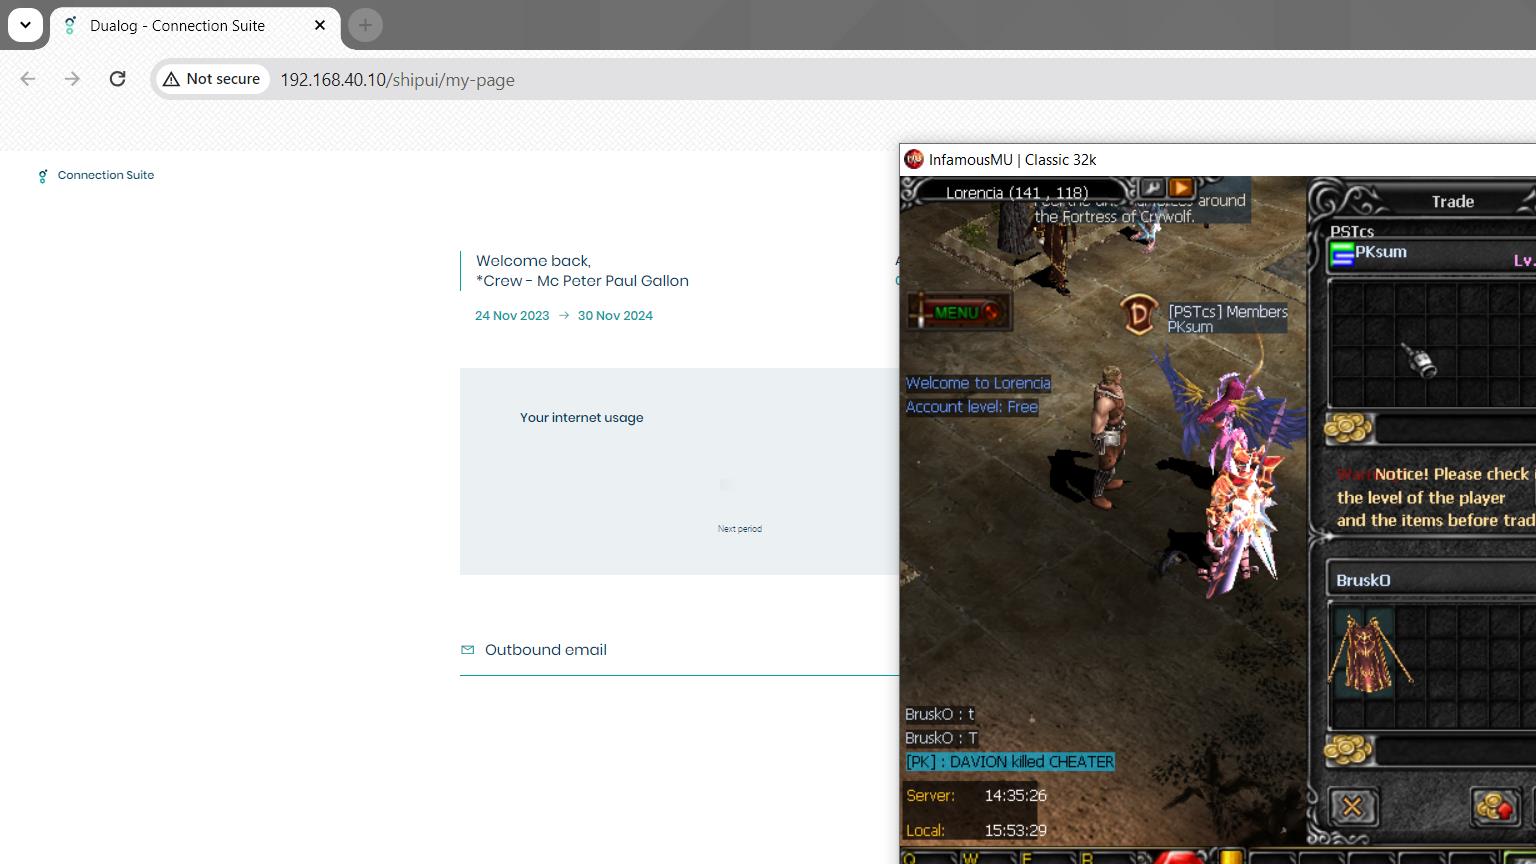This screenshot has width=1536, height=864.
Task: Click the browser forward arrow
Action: coord(72,79)
